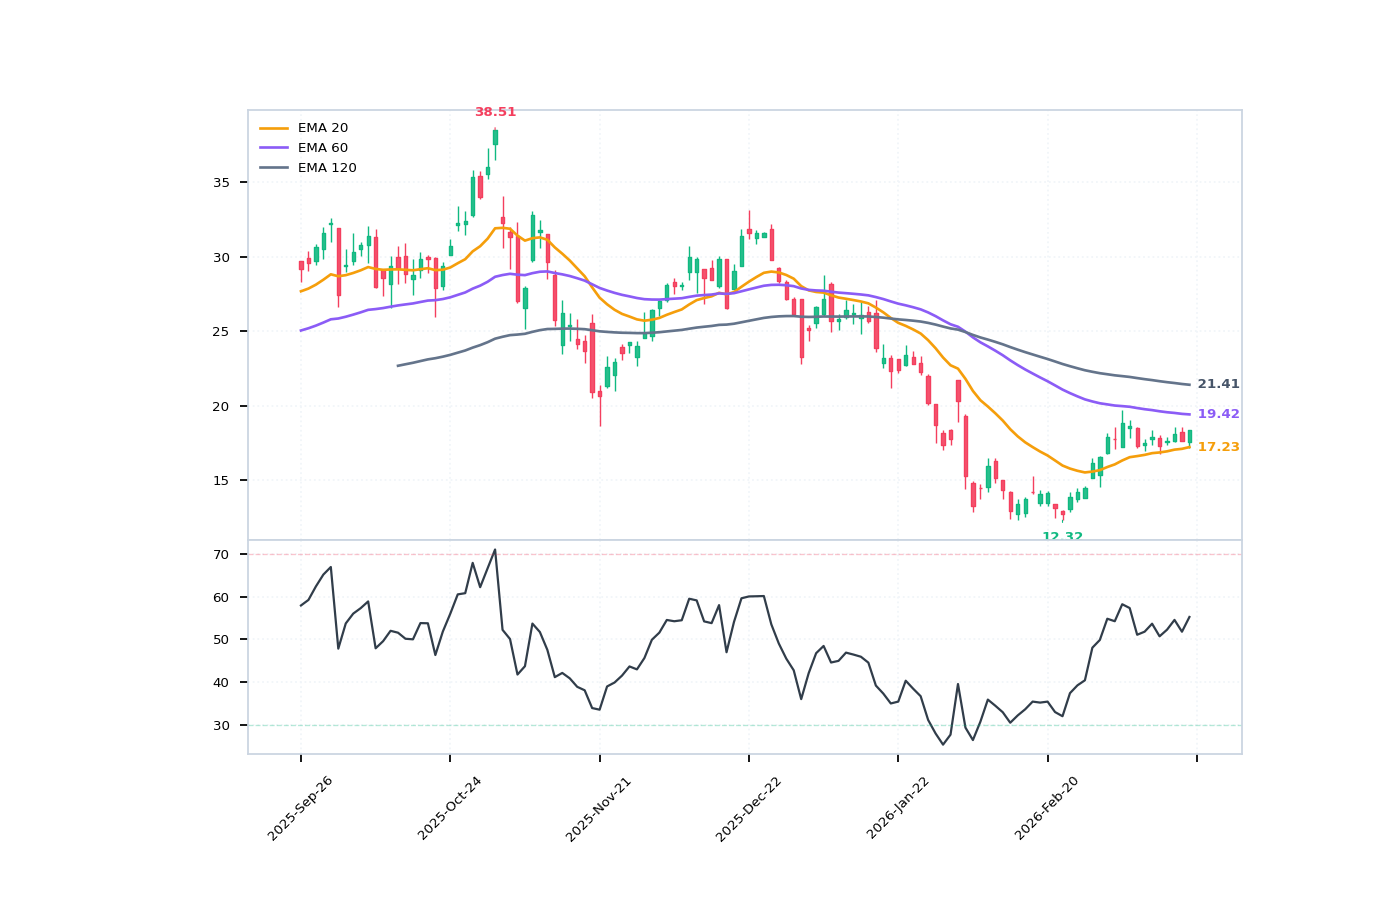1380x920 pixels.
Task: Click the orange EMA 20 legend line
Action: (274, 128)
